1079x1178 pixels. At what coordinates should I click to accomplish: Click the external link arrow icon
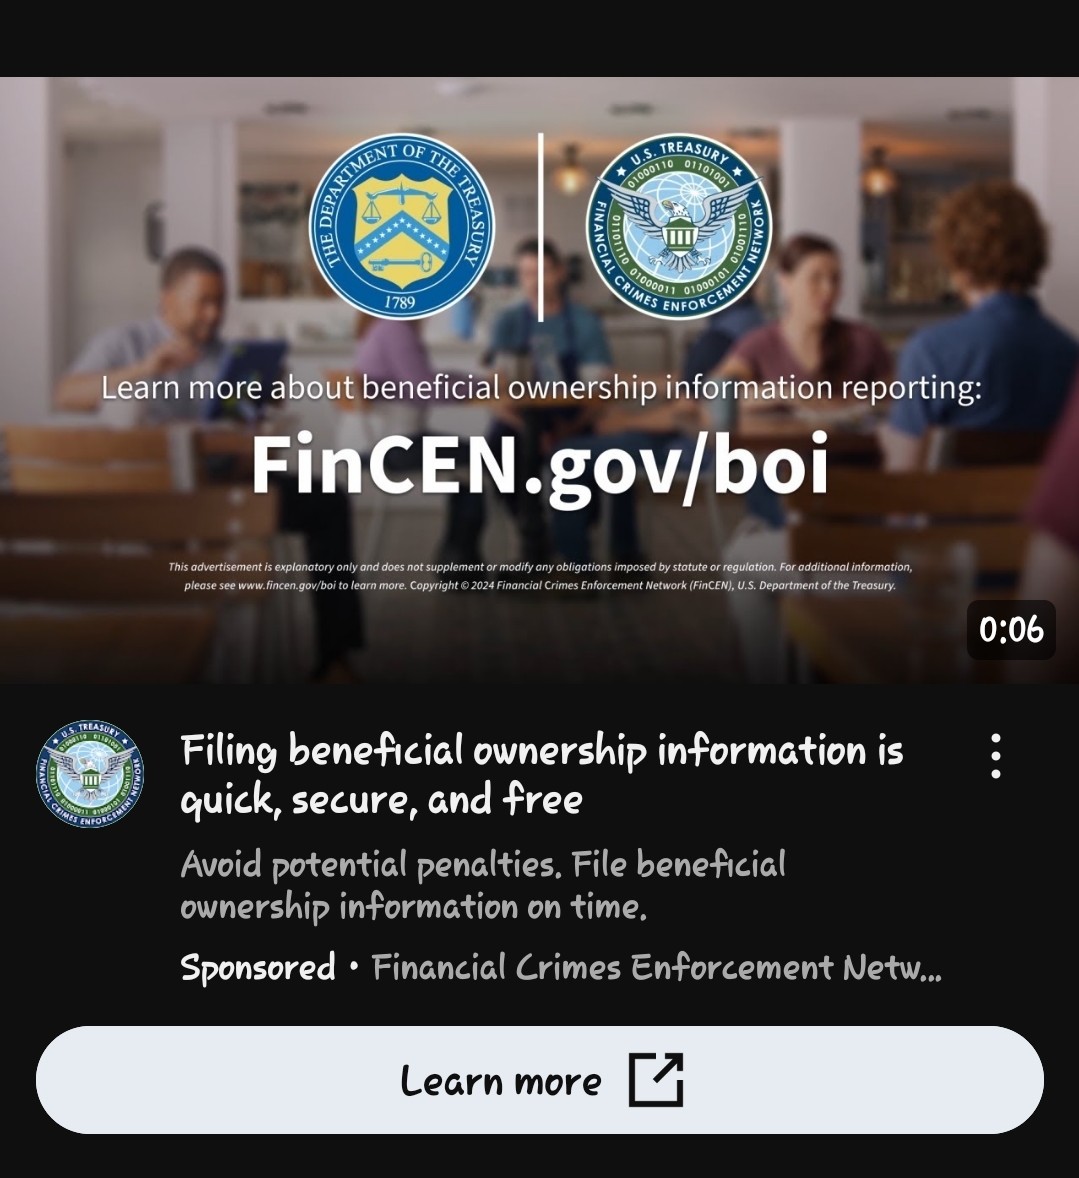coord(656,1080)
